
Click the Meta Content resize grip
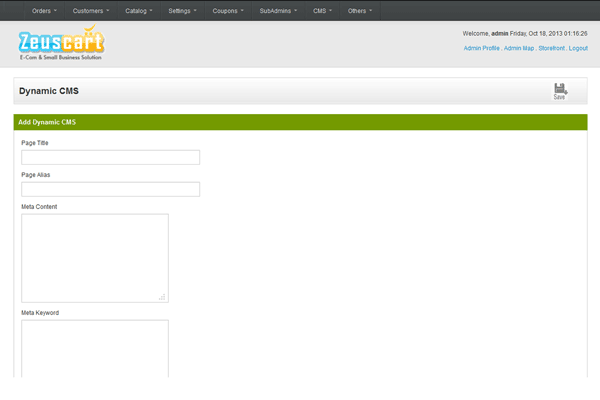pyautogui.click(x=163, y=297)
